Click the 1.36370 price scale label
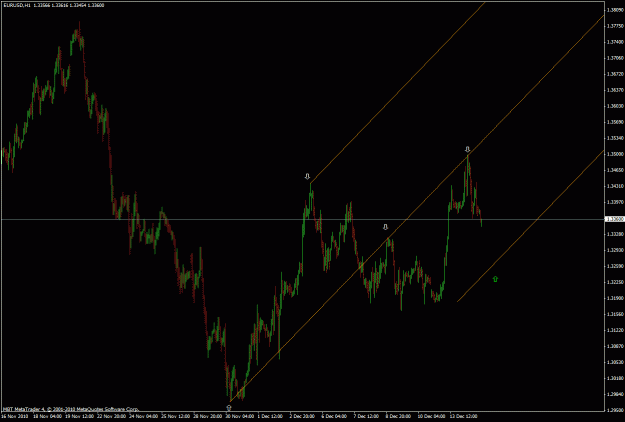The image size is (625, 422). point(615,90)
